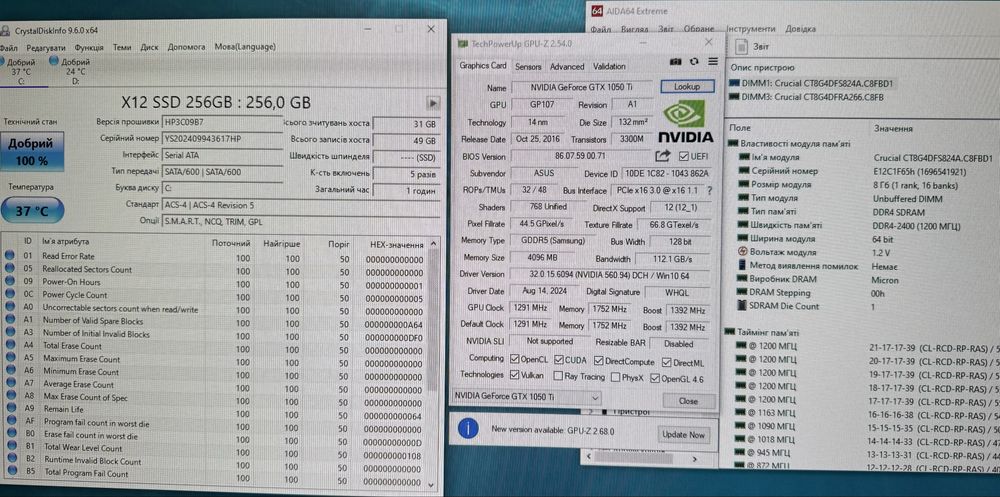The image size is (1000, 497).
Task: Open Мова(Language) menu in CrystalDiskInfo
Action: point(245,47)
